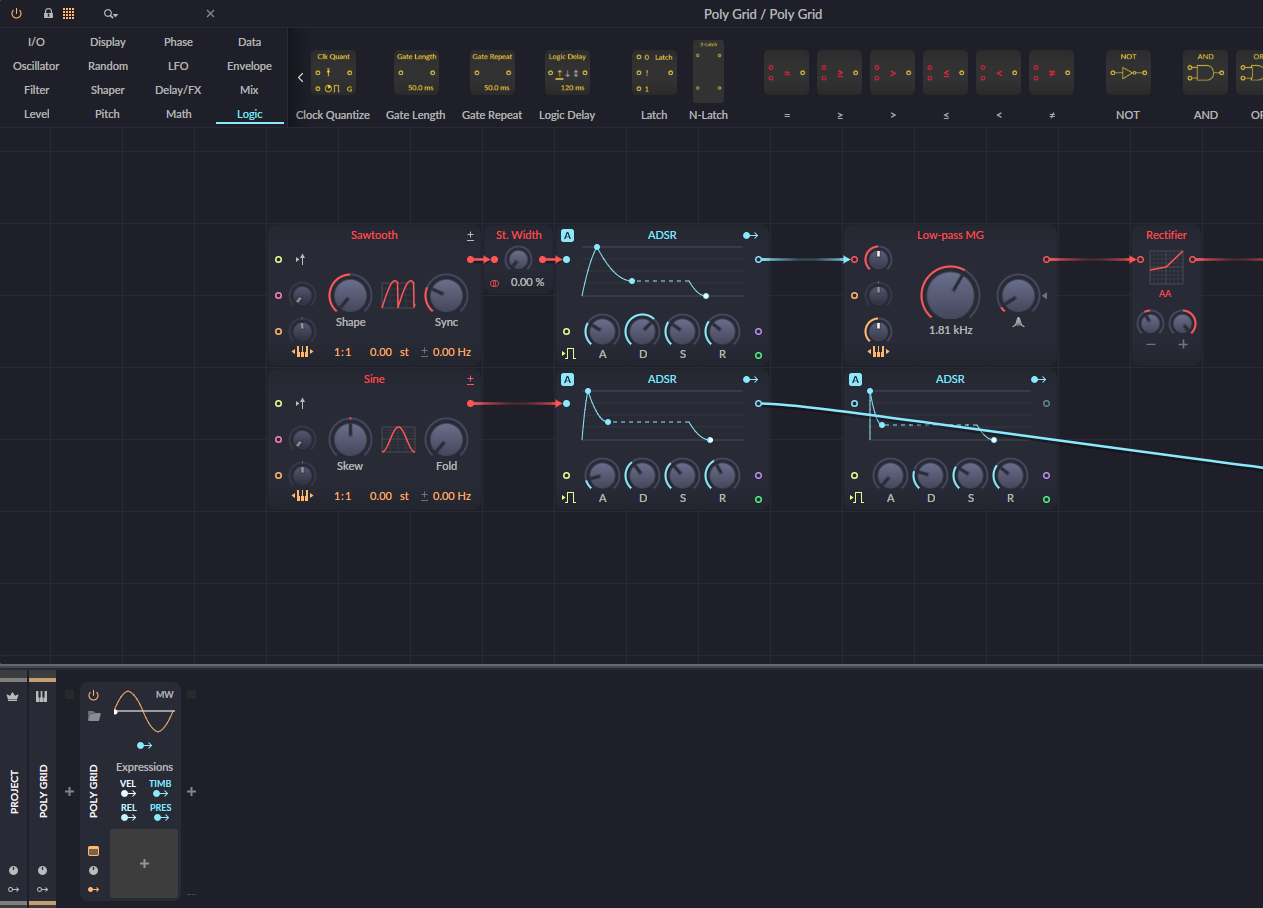Viewport: 1263px width, 908px height.
Task: Pick the greater-or-equal (≥) comparator module
Action: (x=839, y=73)
